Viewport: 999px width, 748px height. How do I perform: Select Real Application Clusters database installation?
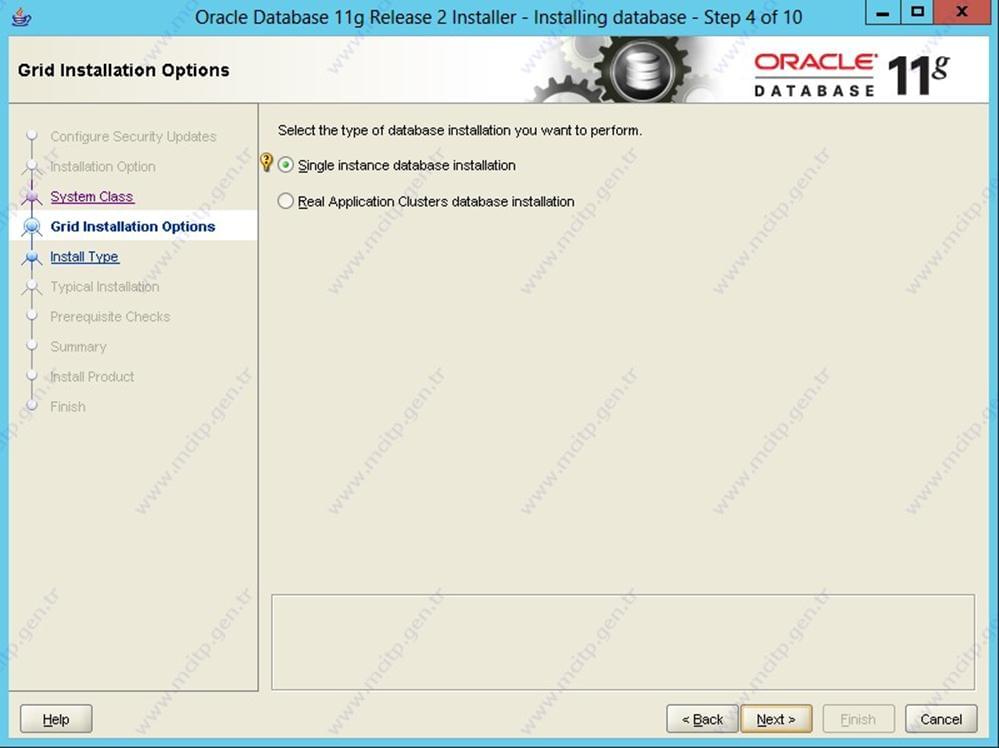click(x=285, y=201)
